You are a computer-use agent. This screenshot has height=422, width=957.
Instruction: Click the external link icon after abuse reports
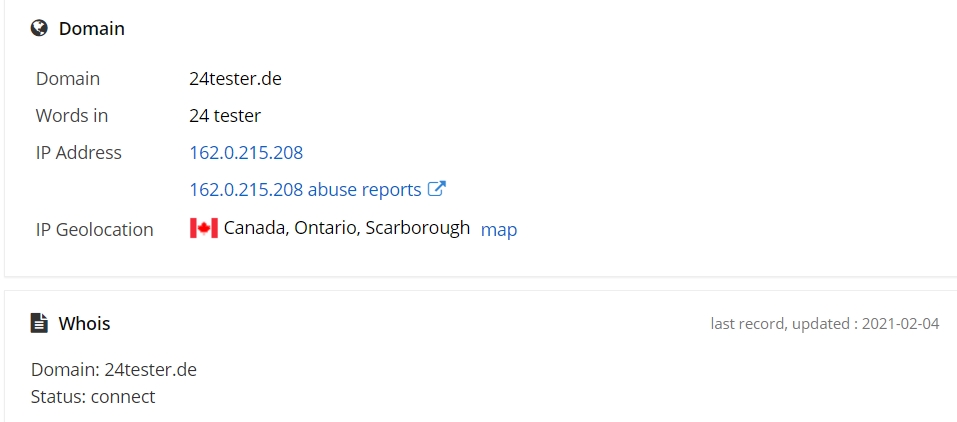click(x=436, y=189)
